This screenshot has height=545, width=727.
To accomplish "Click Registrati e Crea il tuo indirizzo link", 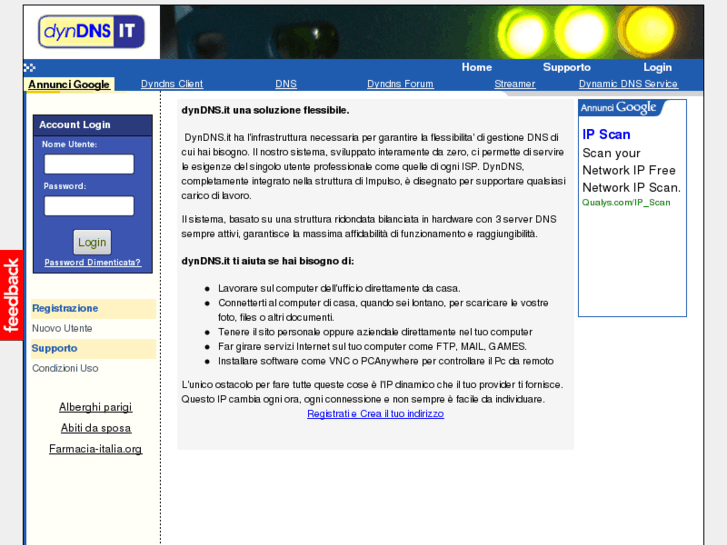I will (376, 414).
